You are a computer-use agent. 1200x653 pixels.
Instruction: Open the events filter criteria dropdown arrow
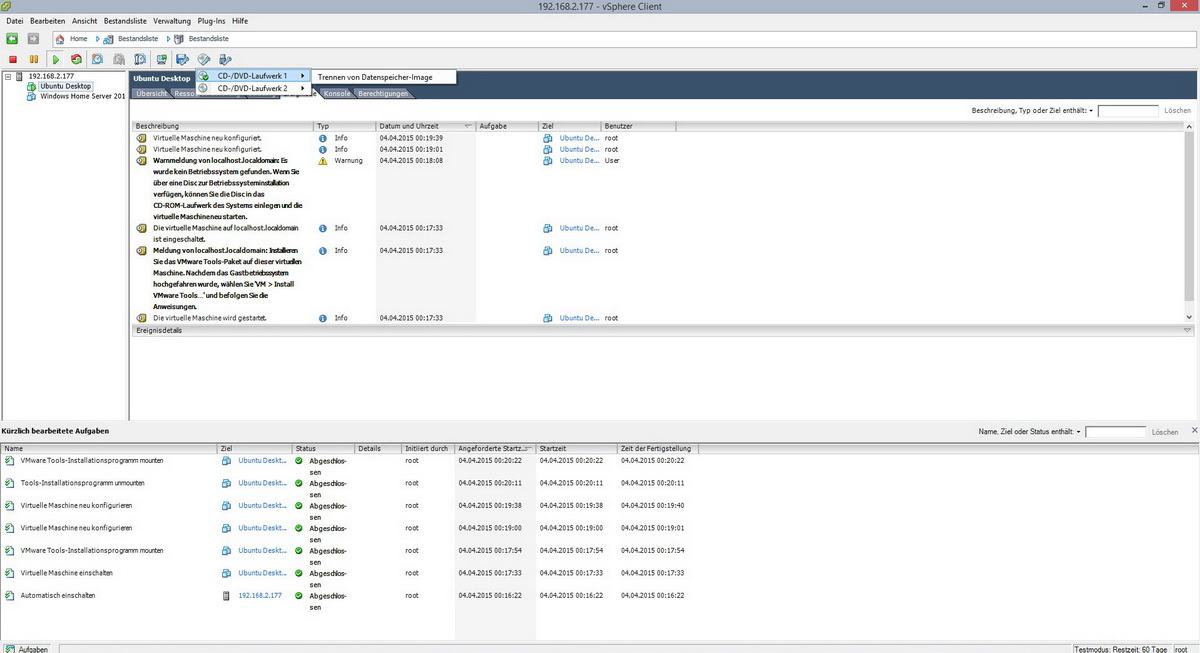coord(1091,110)
